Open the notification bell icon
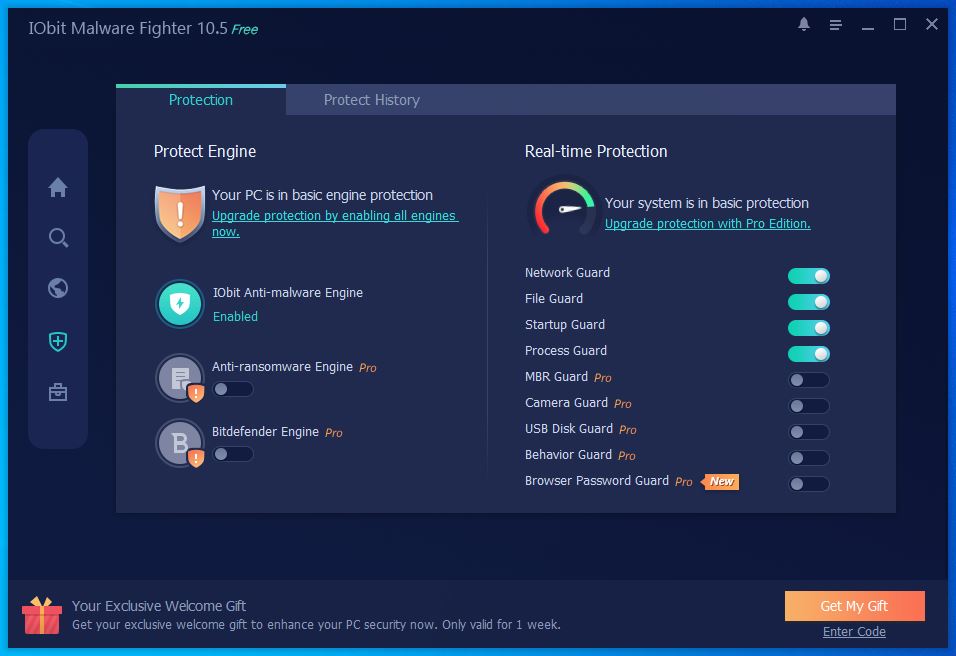This screenshot has width=956, height=656. coord(804,24)
